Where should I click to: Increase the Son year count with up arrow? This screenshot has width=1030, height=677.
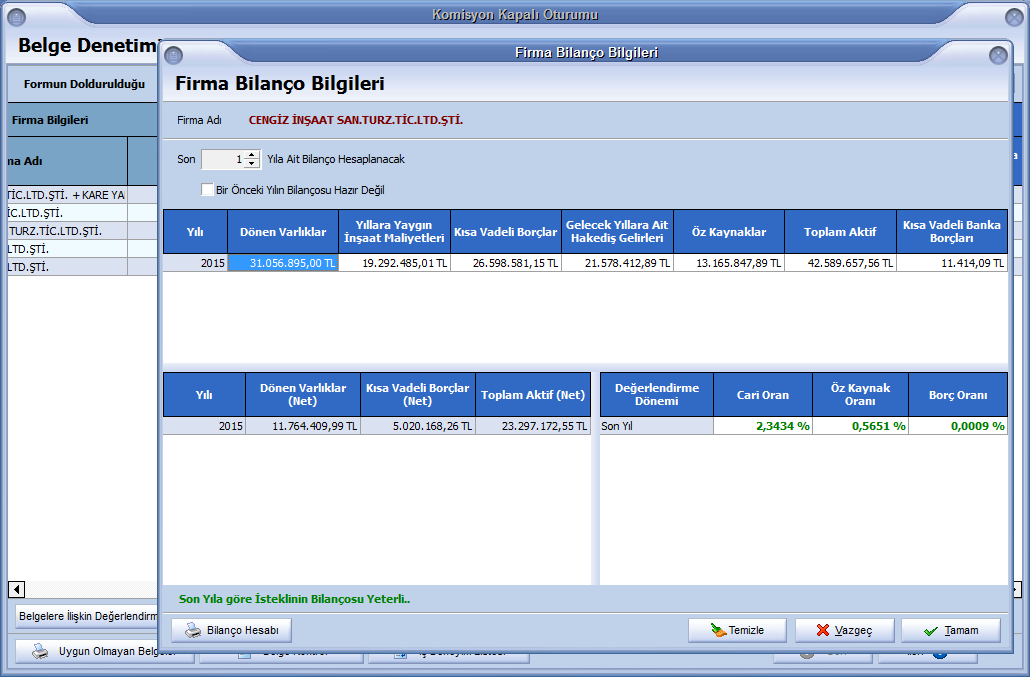(251, 155)
